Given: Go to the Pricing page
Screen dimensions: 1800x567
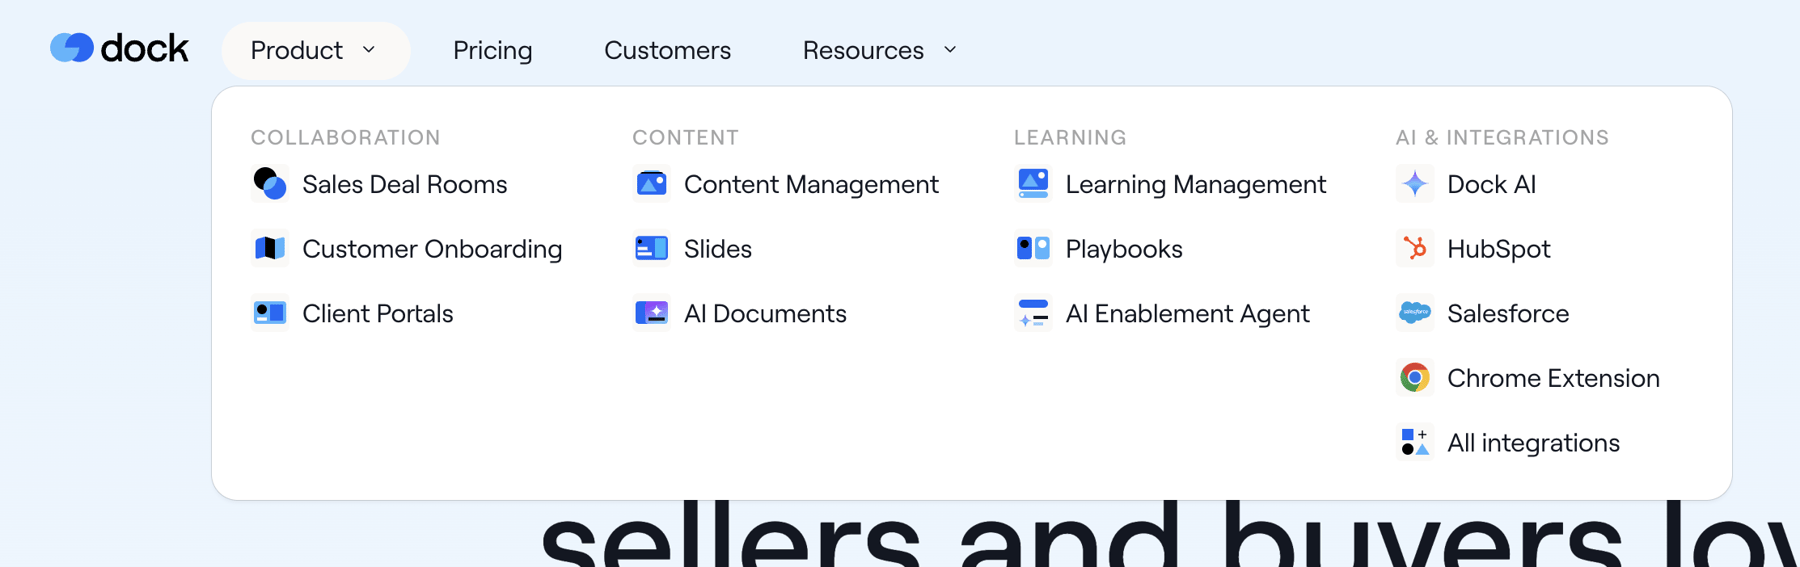Looking at the screenshot, I should pos(493,50).
